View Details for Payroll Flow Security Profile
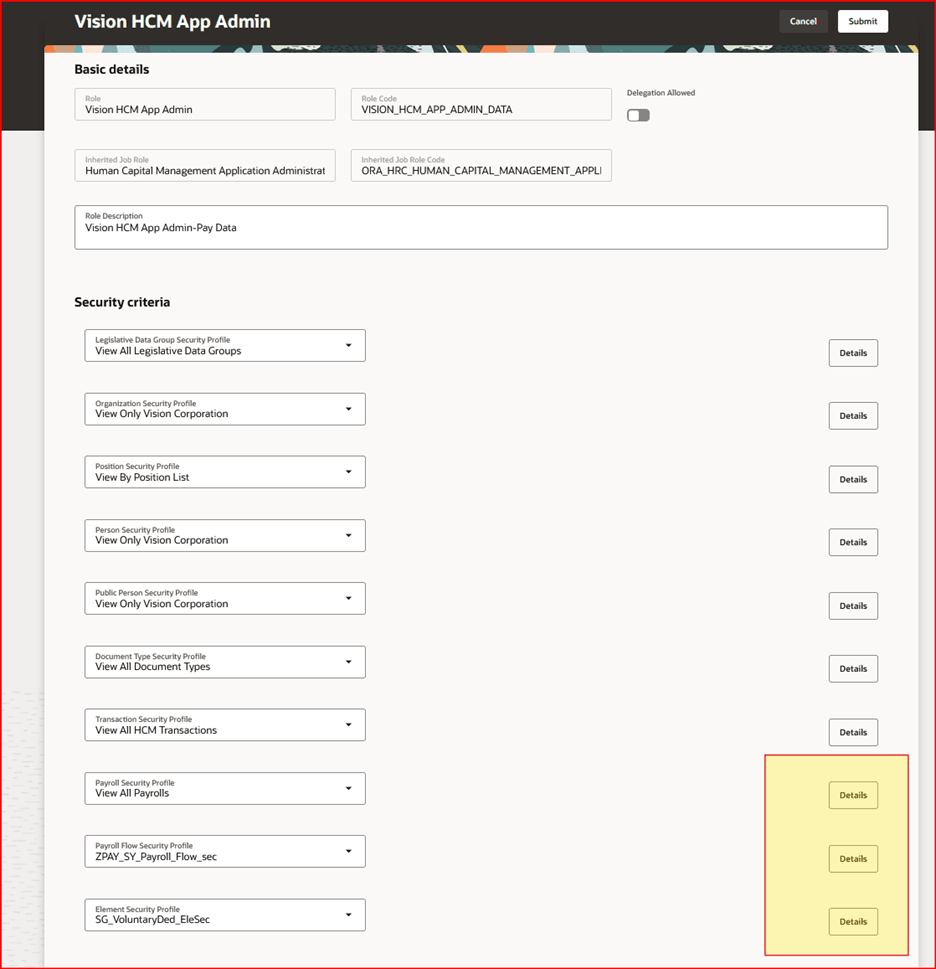The image size is (936, 969). 853,859
